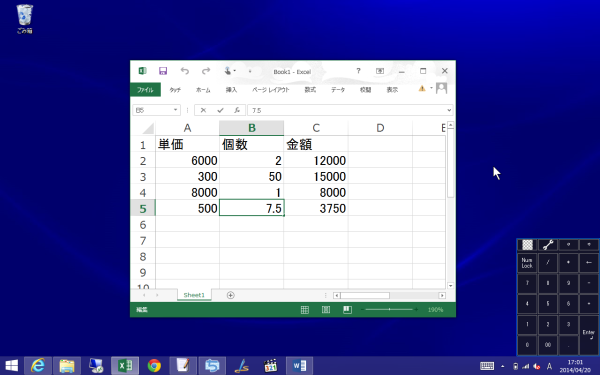Switch to Page Layout view
The image size is (600, 375).
[326, 310]
